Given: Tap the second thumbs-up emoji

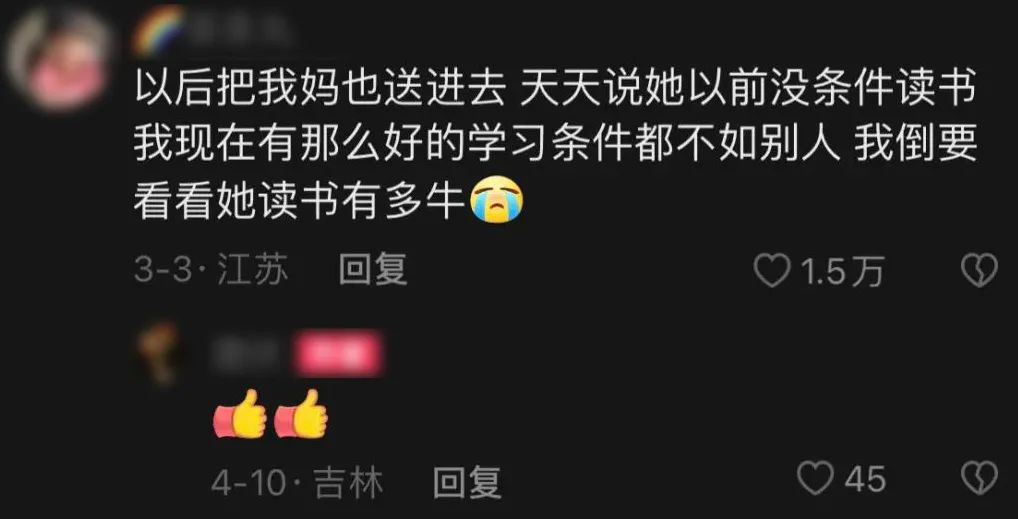Looking at the screenshot, I should tap(301, 414).
